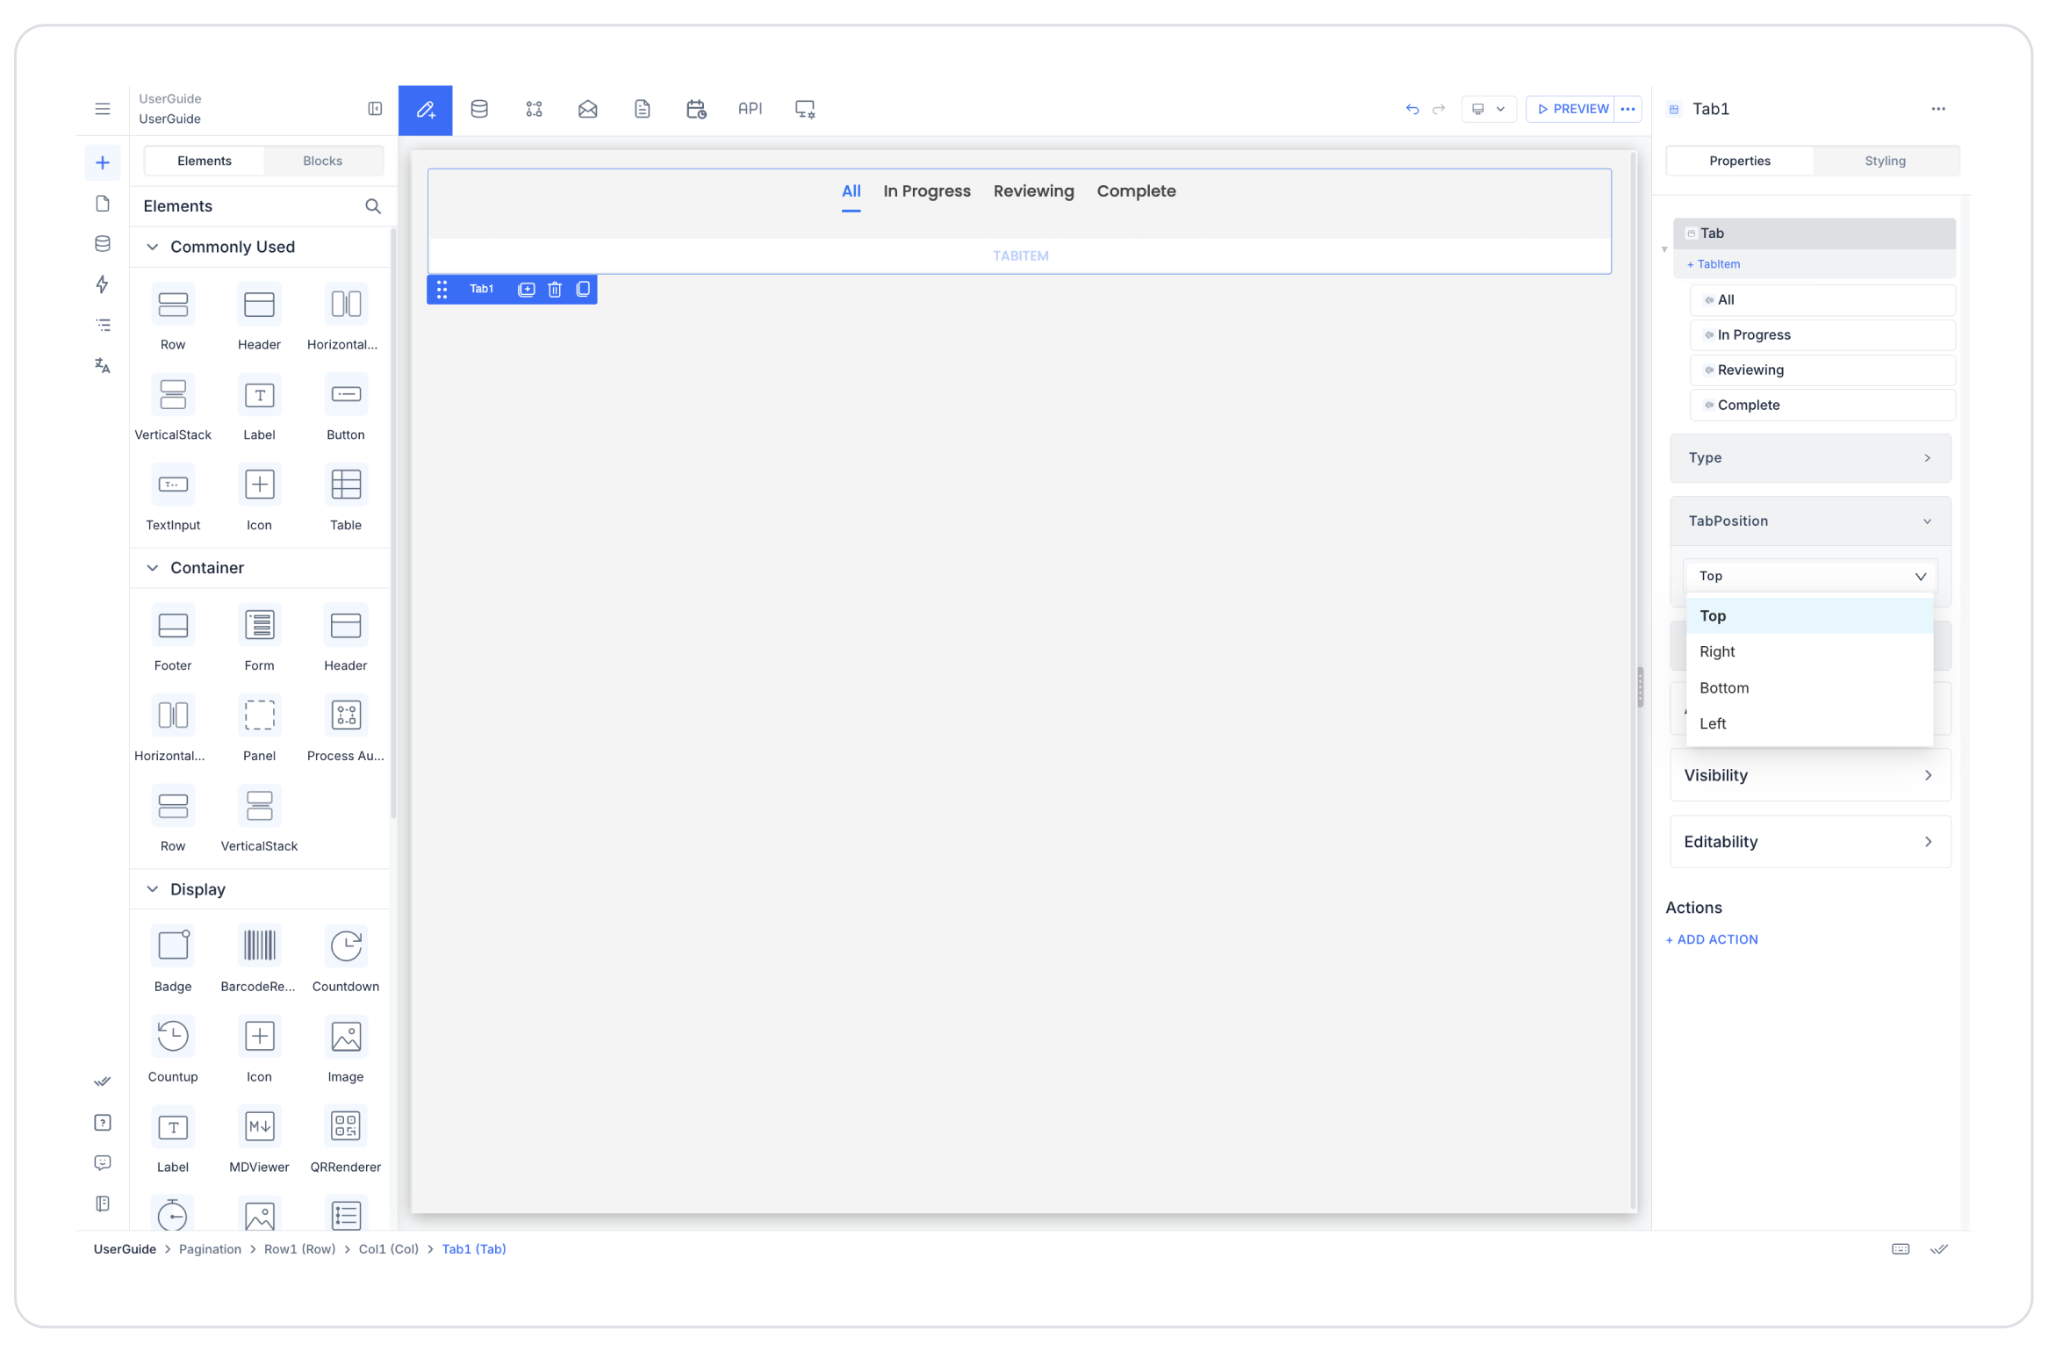Viewport: 2048px width, 1353px height.
Task: Delete Tab1 using the trash icon
Action: 555,289
